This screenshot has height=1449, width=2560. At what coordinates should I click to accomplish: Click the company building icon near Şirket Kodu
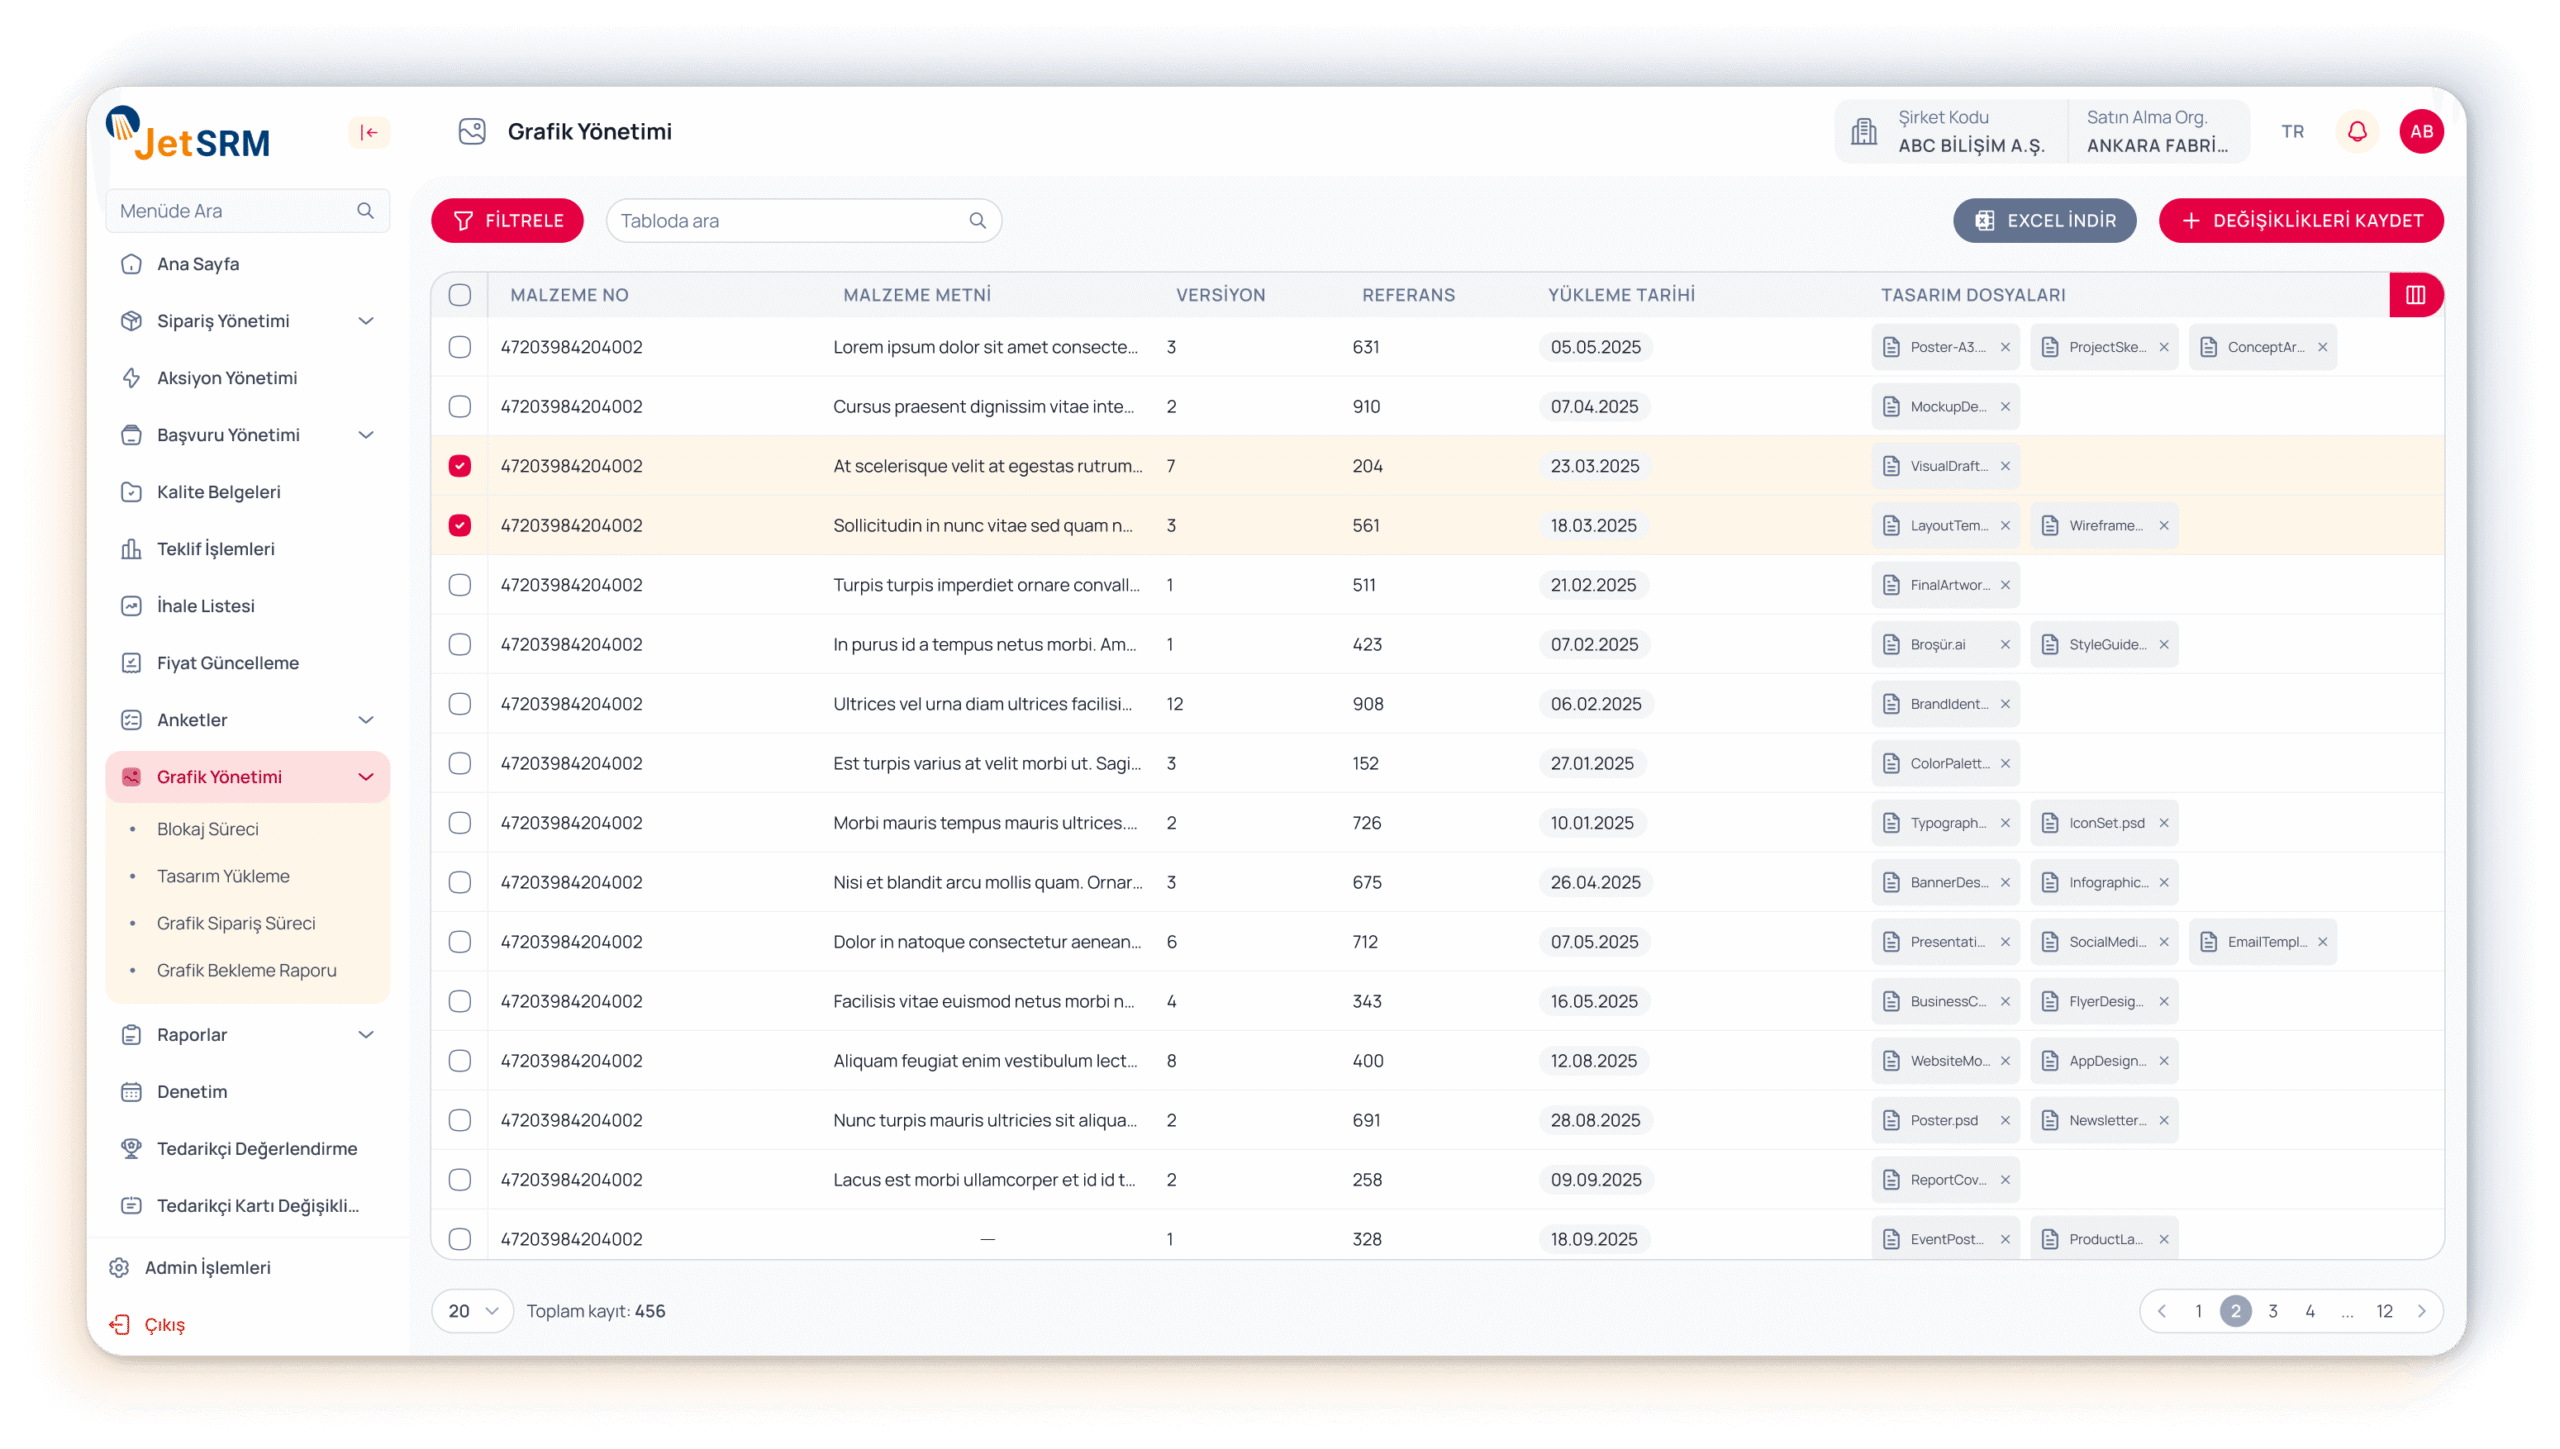click(x=1863, y=132)
